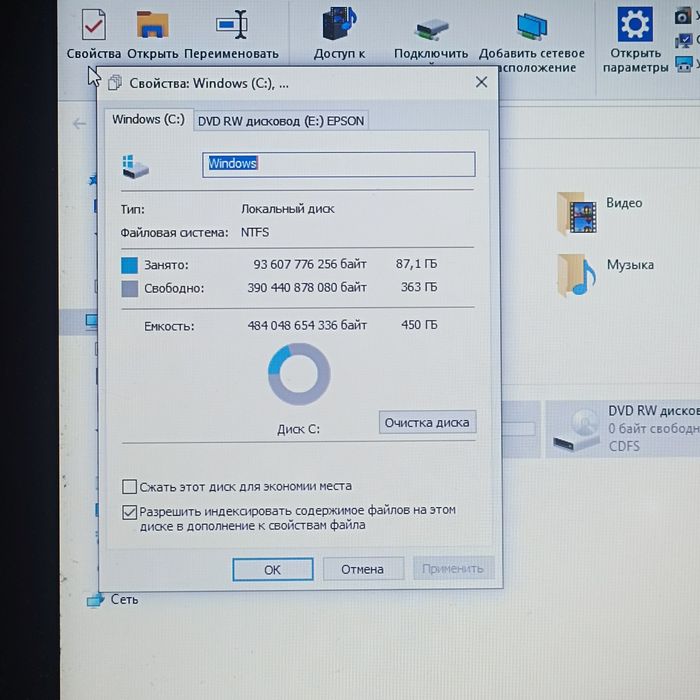Screen dimensions: 700x700
Task: Click the 450 ГБ capacity size
Action: [x=419, y=325]
